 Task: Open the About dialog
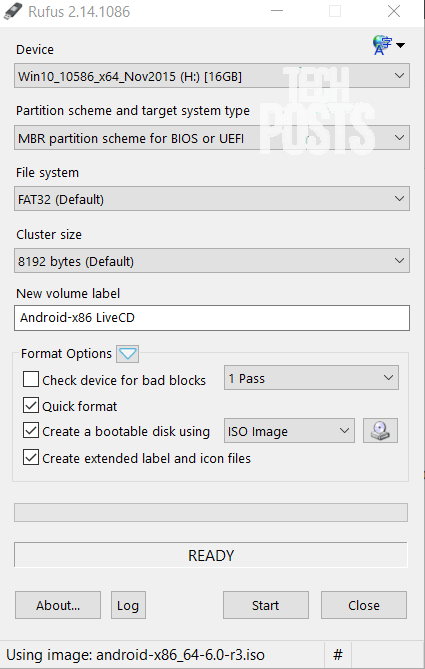[x=58, y=605]
